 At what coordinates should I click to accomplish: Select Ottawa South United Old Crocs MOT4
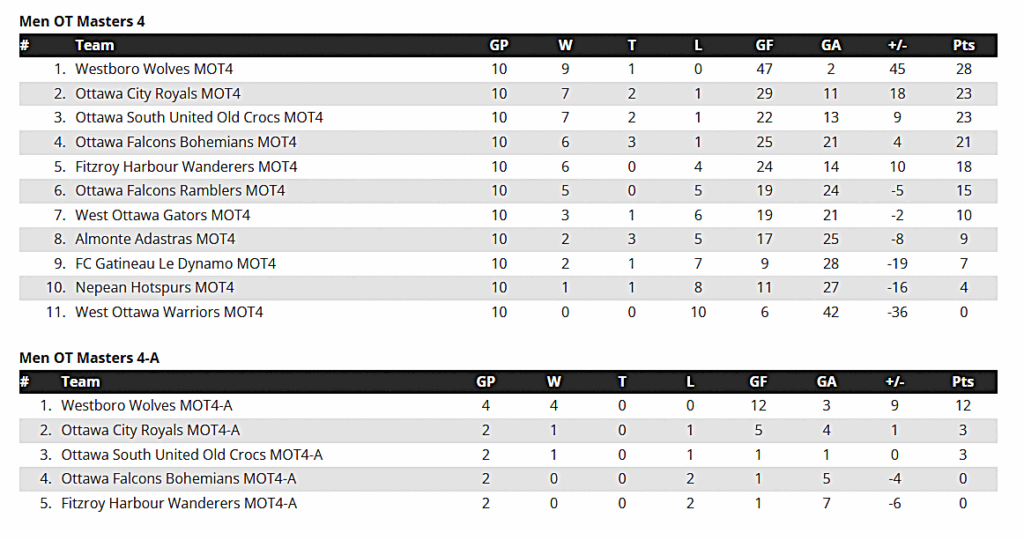coord(199,118)
